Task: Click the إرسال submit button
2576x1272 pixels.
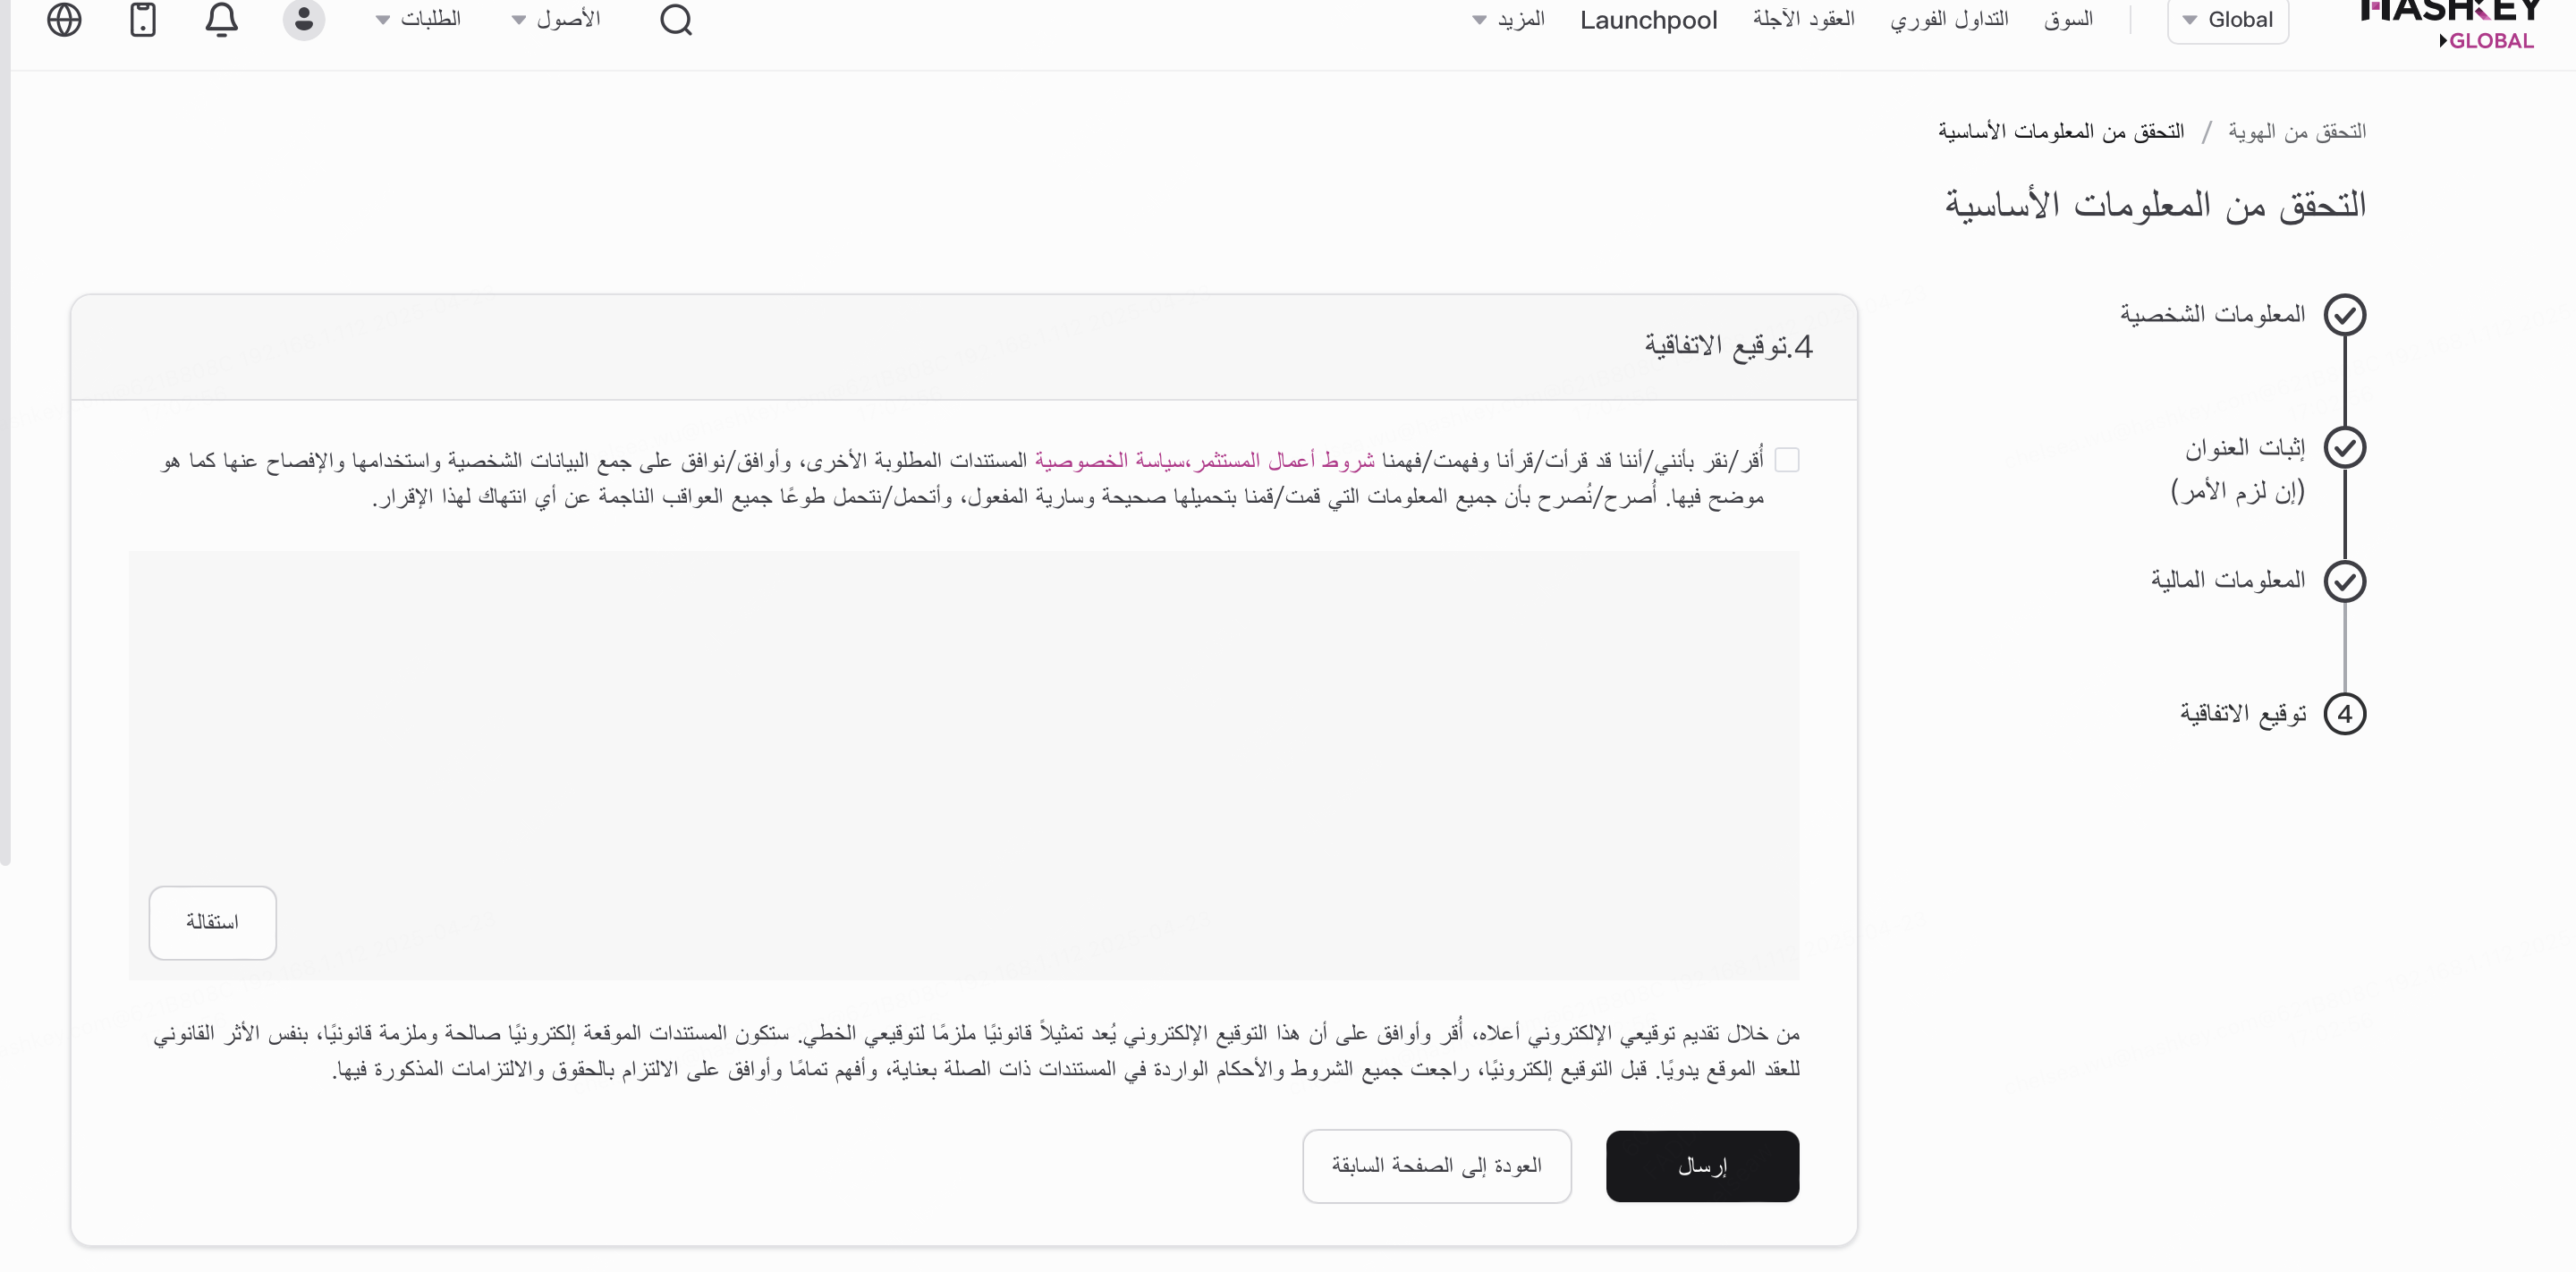Action: tap(1702, 1166)
